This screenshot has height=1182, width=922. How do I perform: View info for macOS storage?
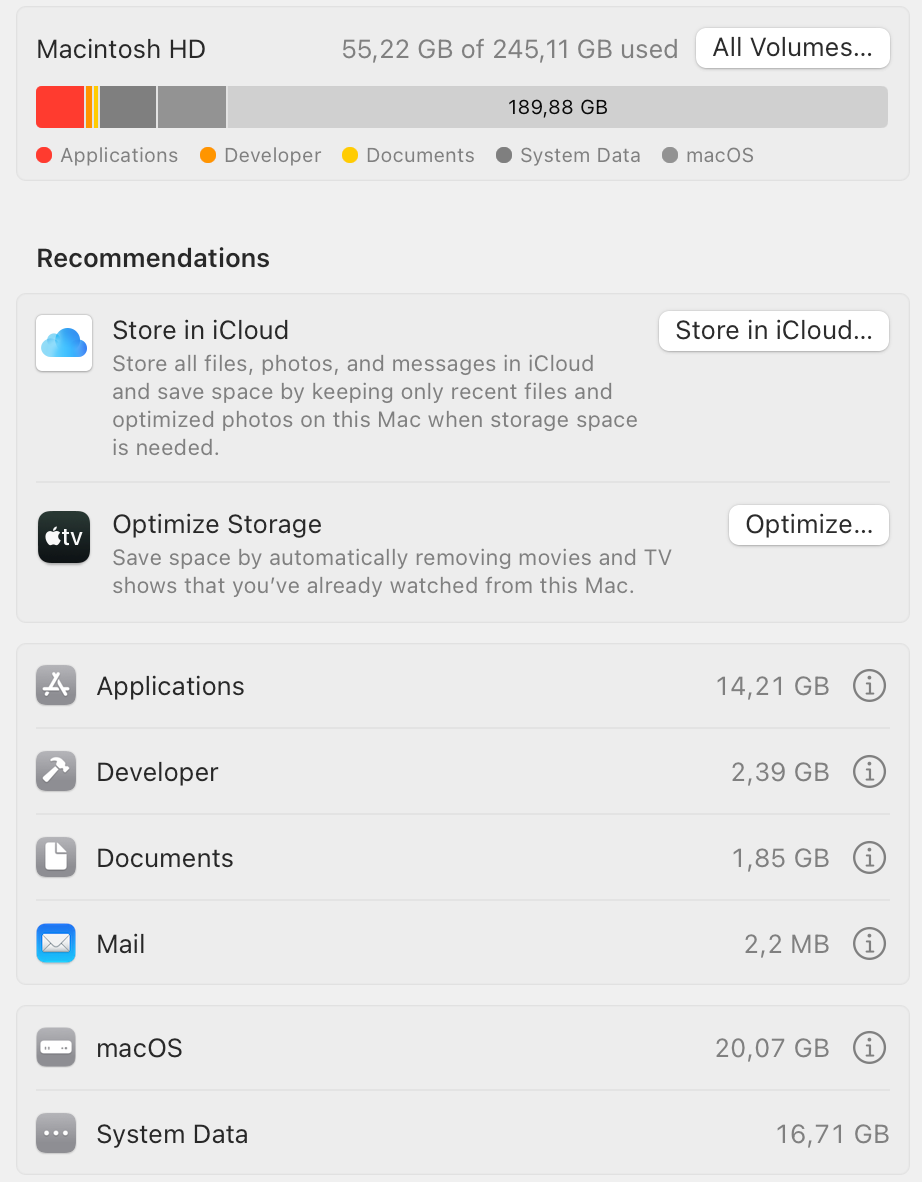pos(869,1048)
